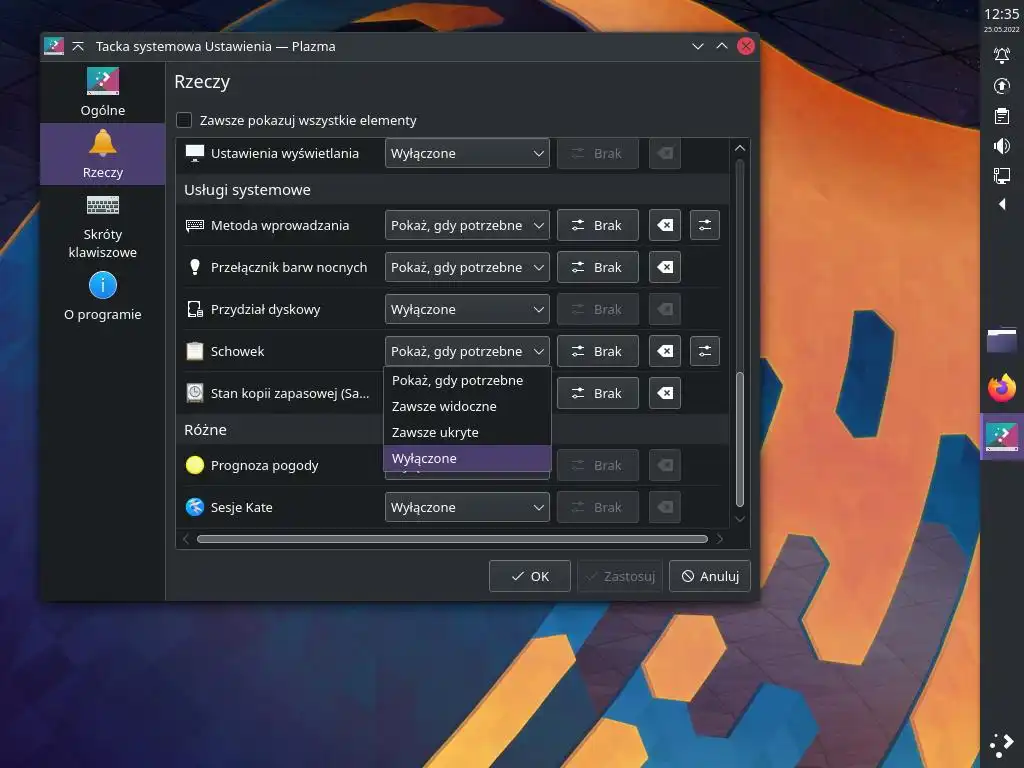Configure Schowek applet settings icon
The image size is (1024, 768).
705,351
